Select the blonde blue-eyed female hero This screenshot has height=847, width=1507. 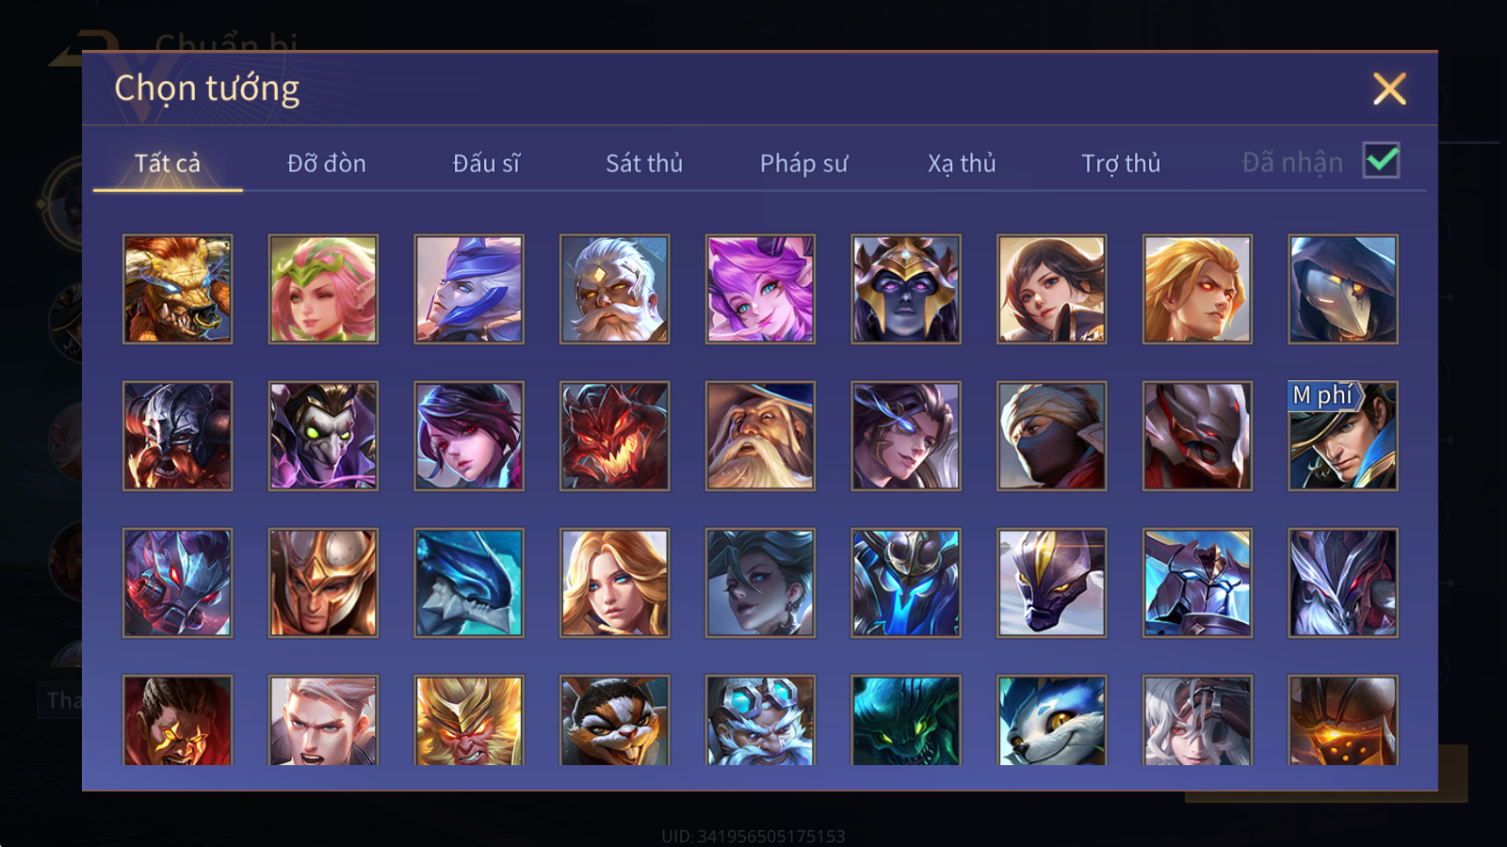click(x=614, y=583)
